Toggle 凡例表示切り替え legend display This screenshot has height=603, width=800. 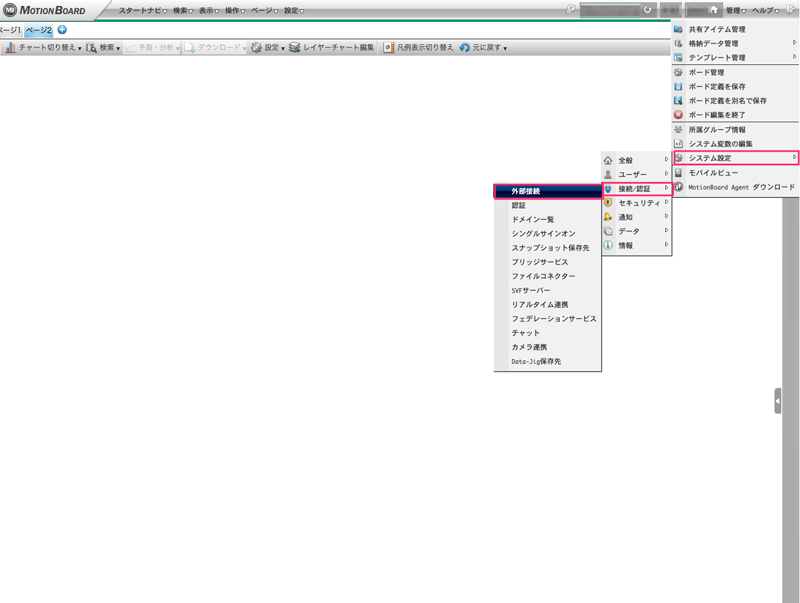tap(418, 47)
